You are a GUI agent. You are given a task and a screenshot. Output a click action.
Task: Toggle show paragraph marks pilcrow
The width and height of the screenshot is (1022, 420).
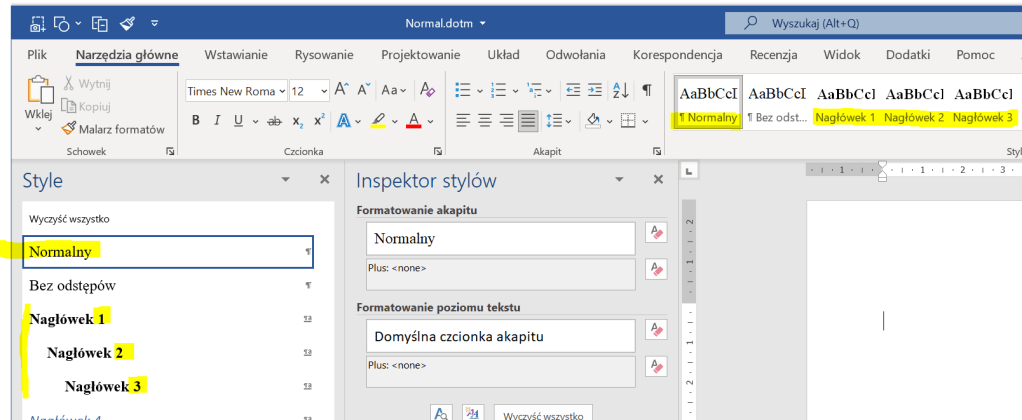(x=646, y=91)
